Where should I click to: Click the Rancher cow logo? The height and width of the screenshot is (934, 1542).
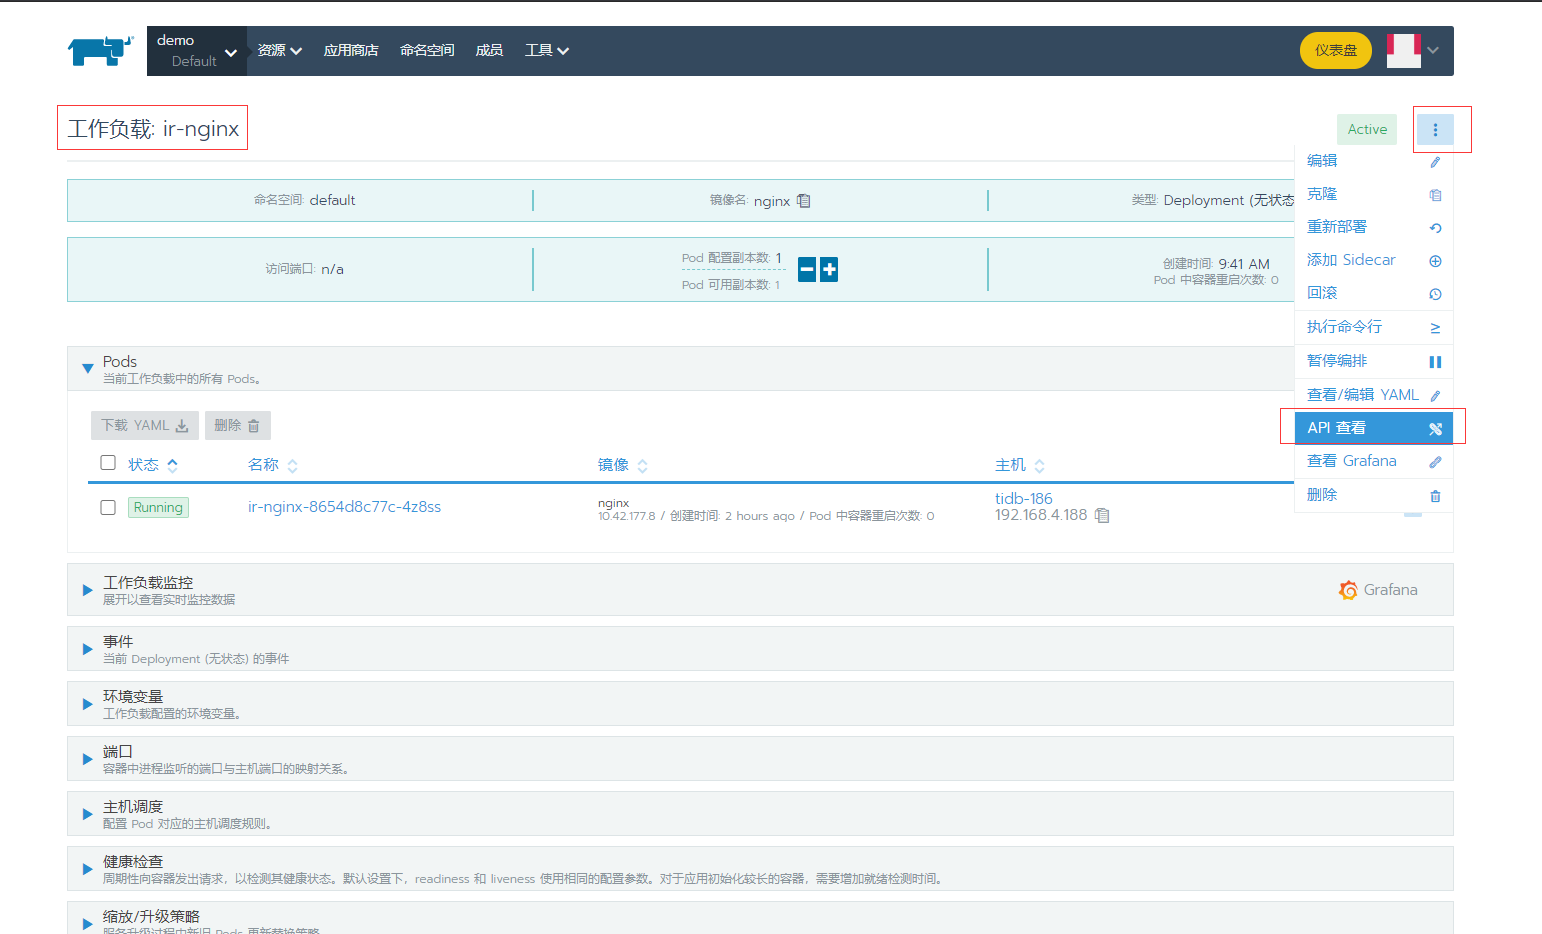point(100,51)
